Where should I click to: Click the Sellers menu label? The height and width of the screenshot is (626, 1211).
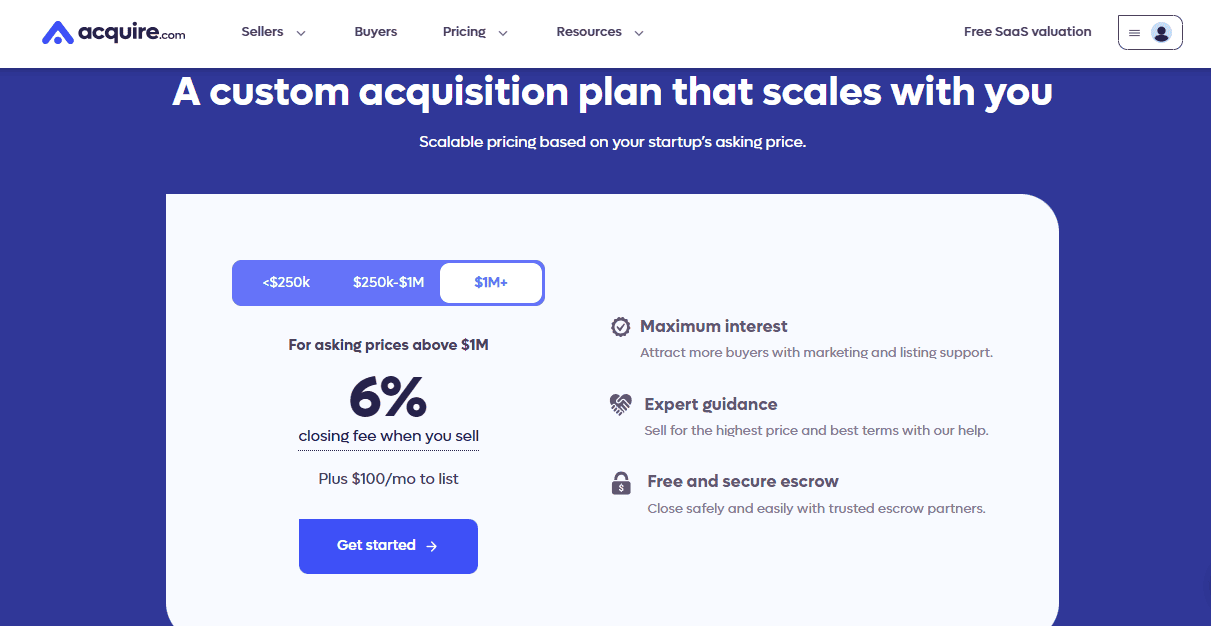tap(262, 32)
